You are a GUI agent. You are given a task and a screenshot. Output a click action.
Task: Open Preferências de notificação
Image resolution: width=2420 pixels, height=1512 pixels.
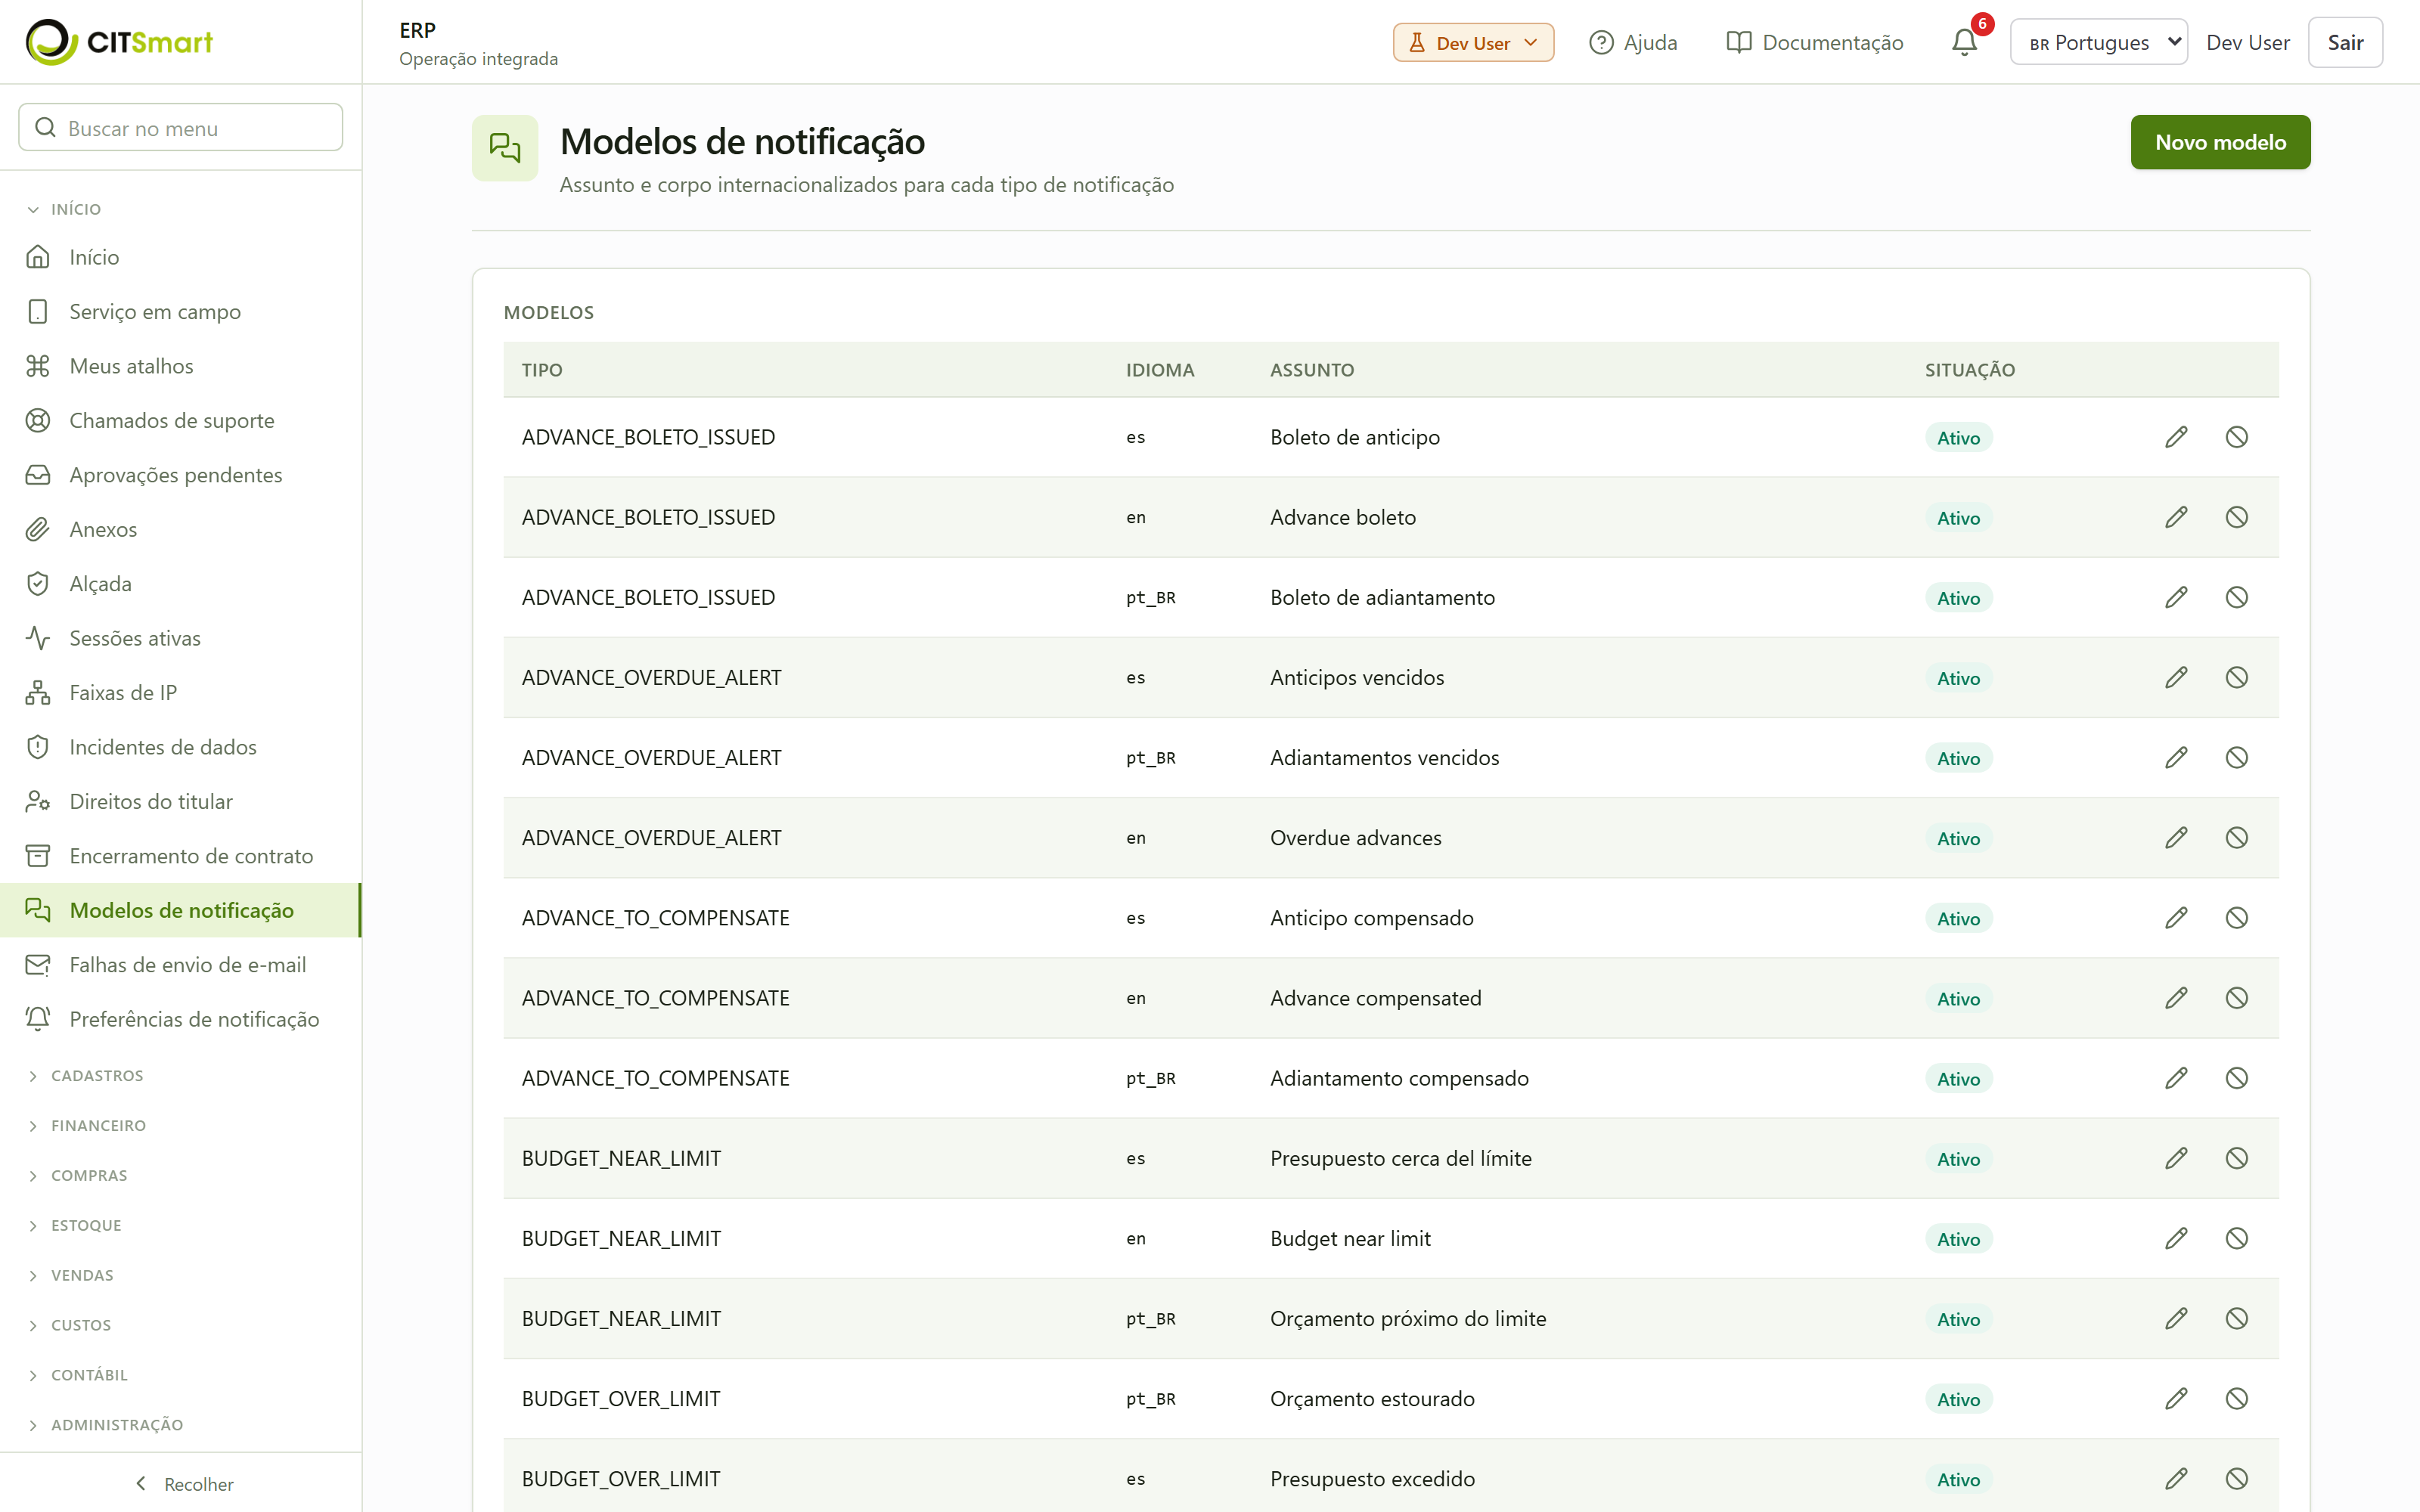click(180, 1019)
